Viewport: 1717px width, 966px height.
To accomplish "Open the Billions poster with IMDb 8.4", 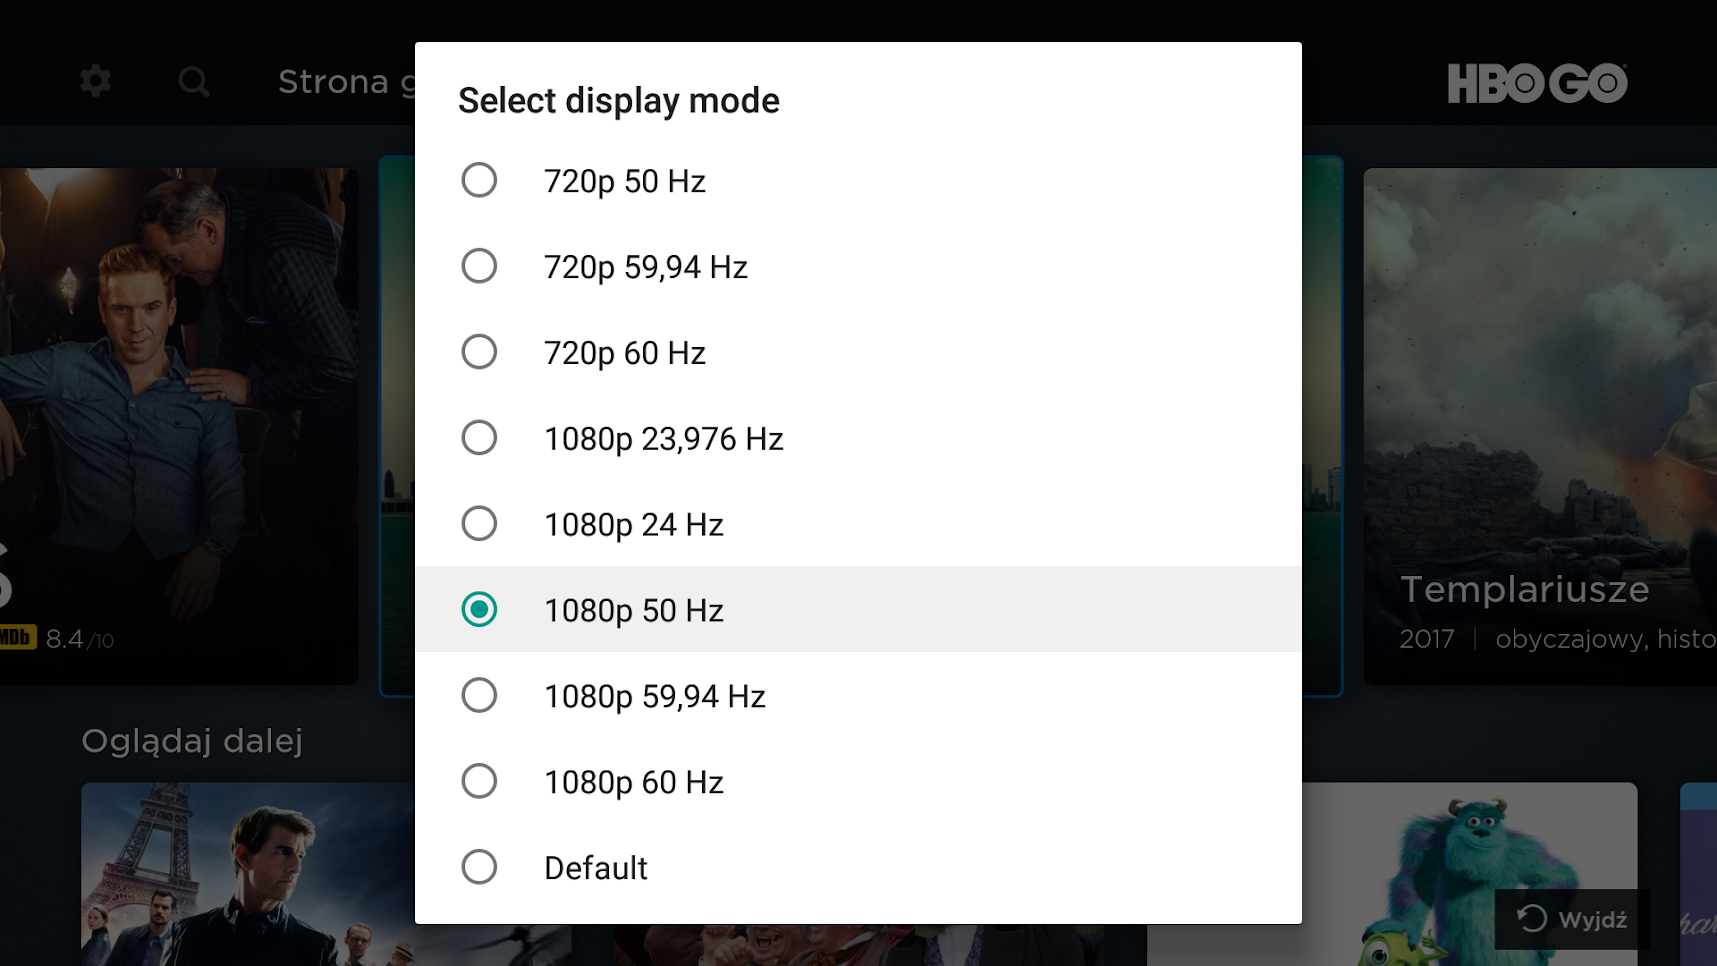I will [x=179, y=426].
